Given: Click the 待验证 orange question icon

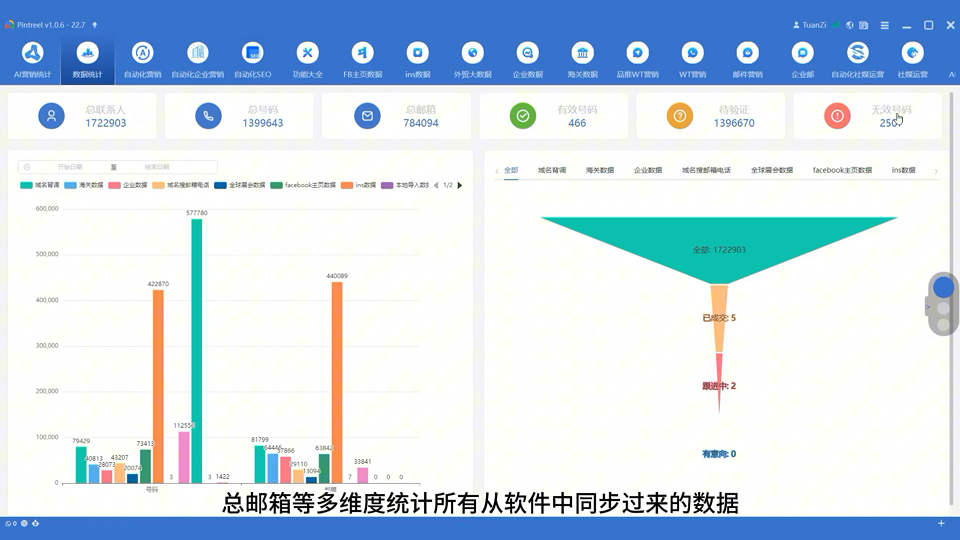Looking at the screenshot, I should pyautogui.click(x=680, y=116).
